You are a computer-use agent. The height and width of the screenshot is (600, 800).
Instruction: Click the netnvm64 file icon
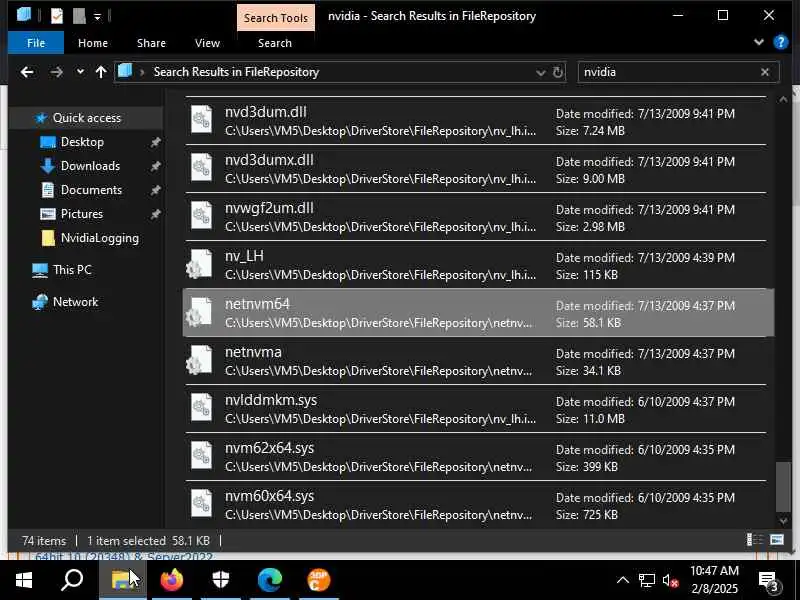[x=198, y=312]
